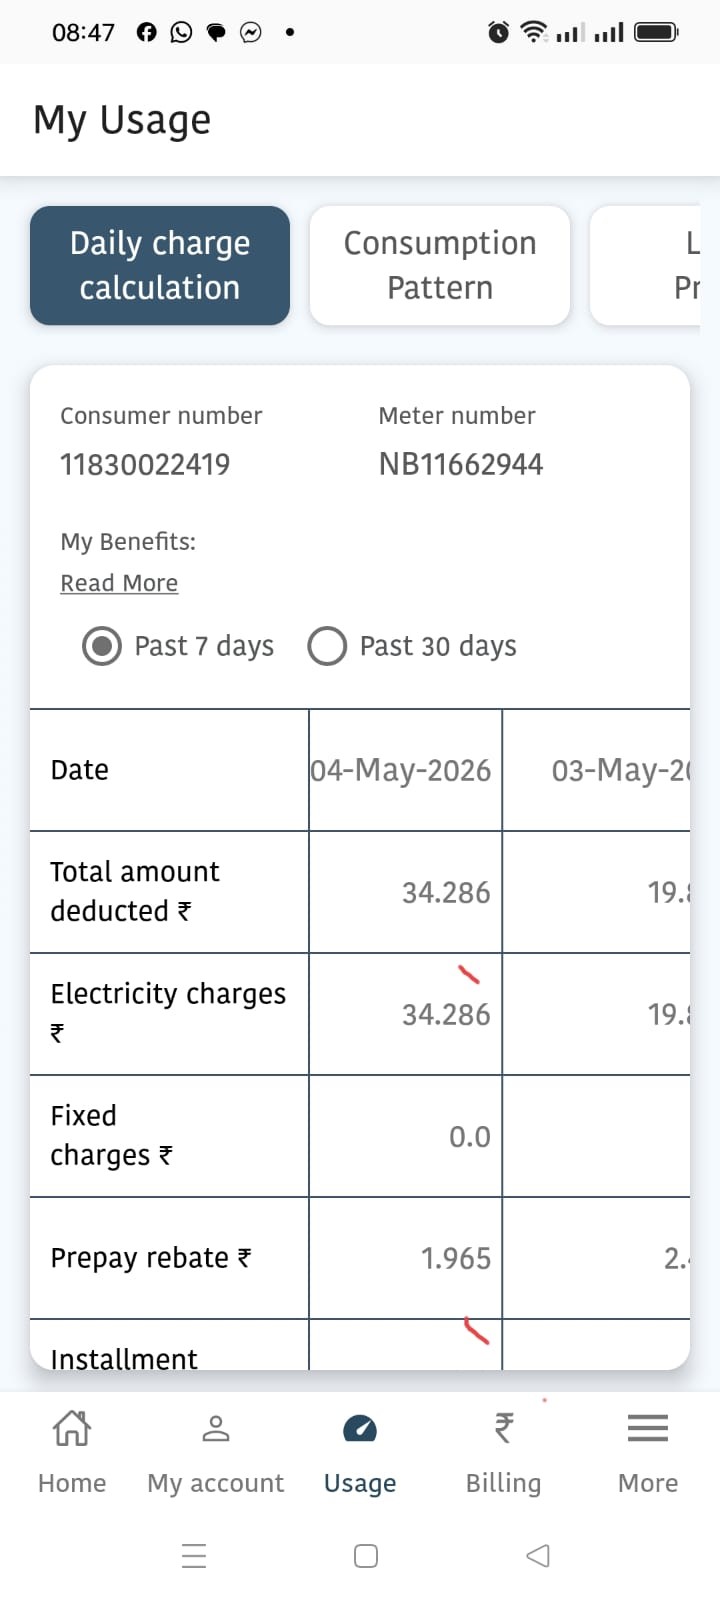Click the Read More link

[x=119, y=583]
